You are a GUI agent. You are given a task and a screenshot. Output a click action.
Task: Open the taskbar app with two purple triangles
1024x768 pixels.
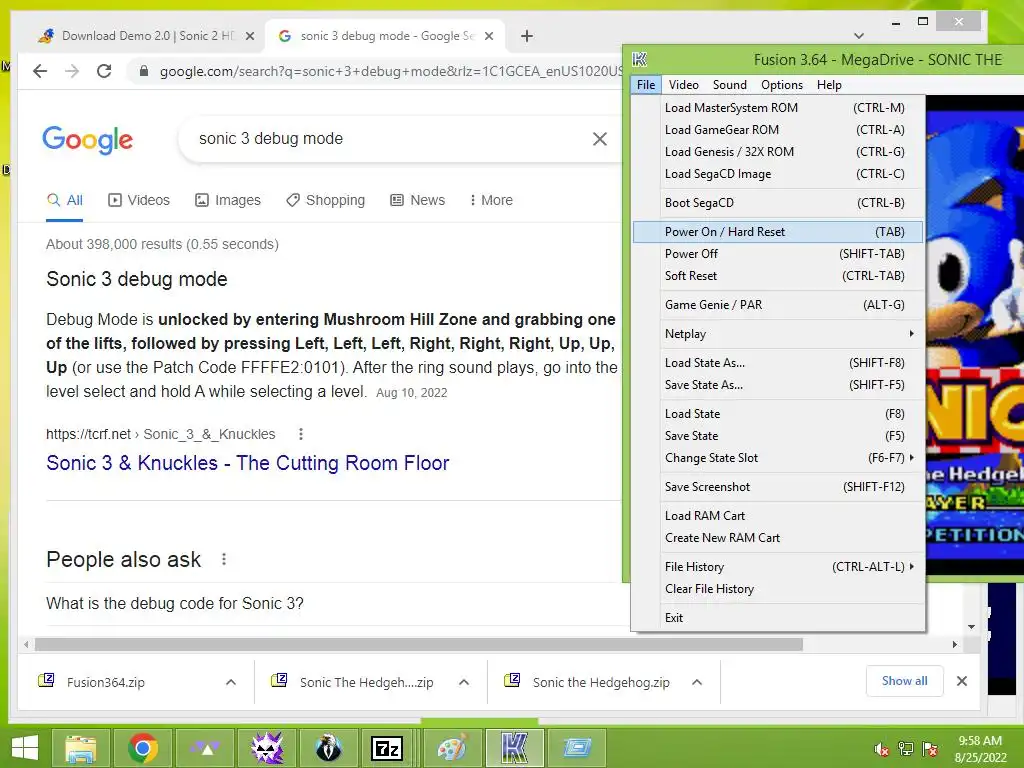coord(204,748)
